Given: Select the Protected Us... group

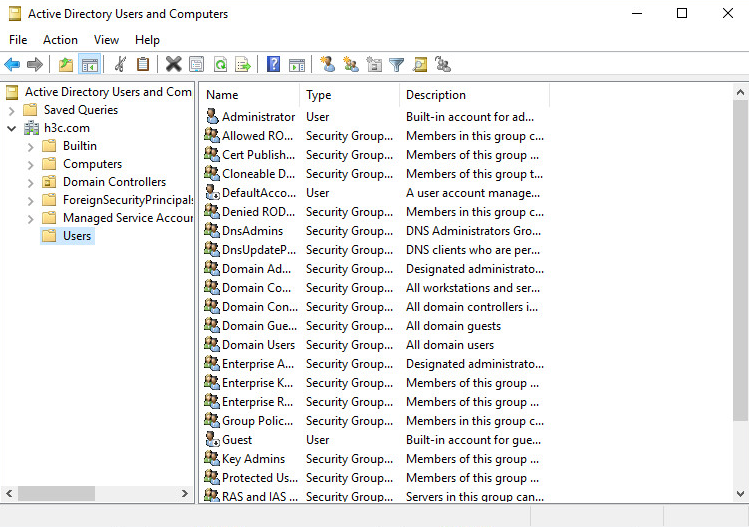Looking at the screenshot, I should click(259, 478).
